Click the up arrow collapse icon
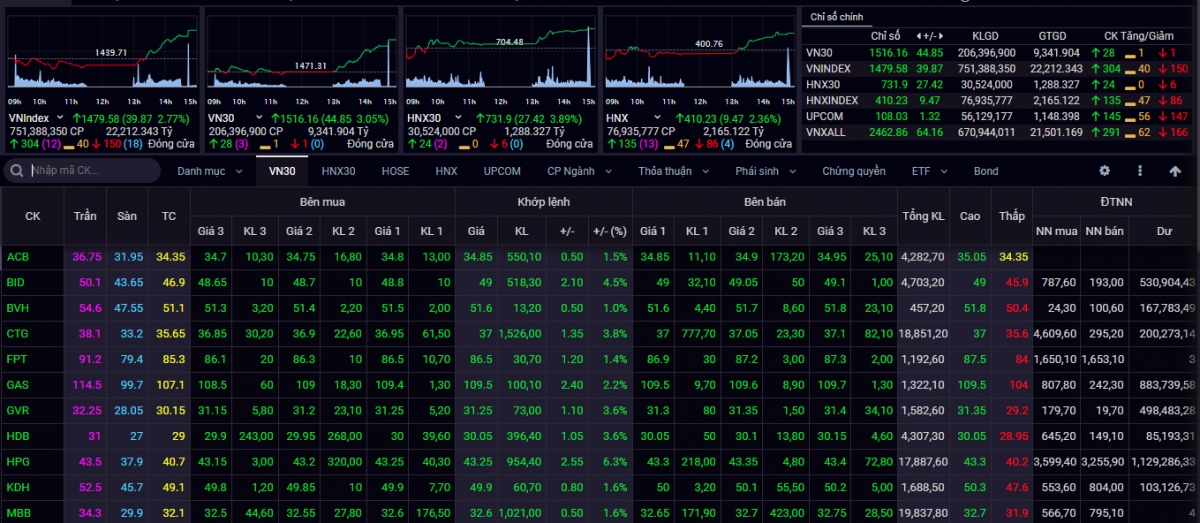Image resolution: width=1200 pixels, height=523 pixels. click(x=1175, y=171)
